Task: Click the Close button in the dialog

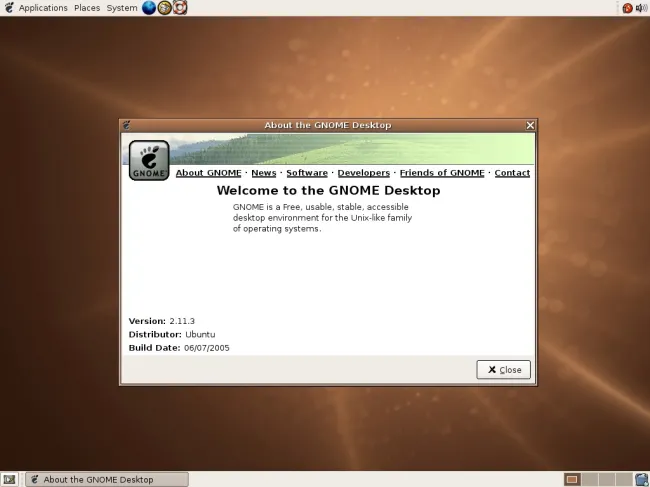Action: 503,369
